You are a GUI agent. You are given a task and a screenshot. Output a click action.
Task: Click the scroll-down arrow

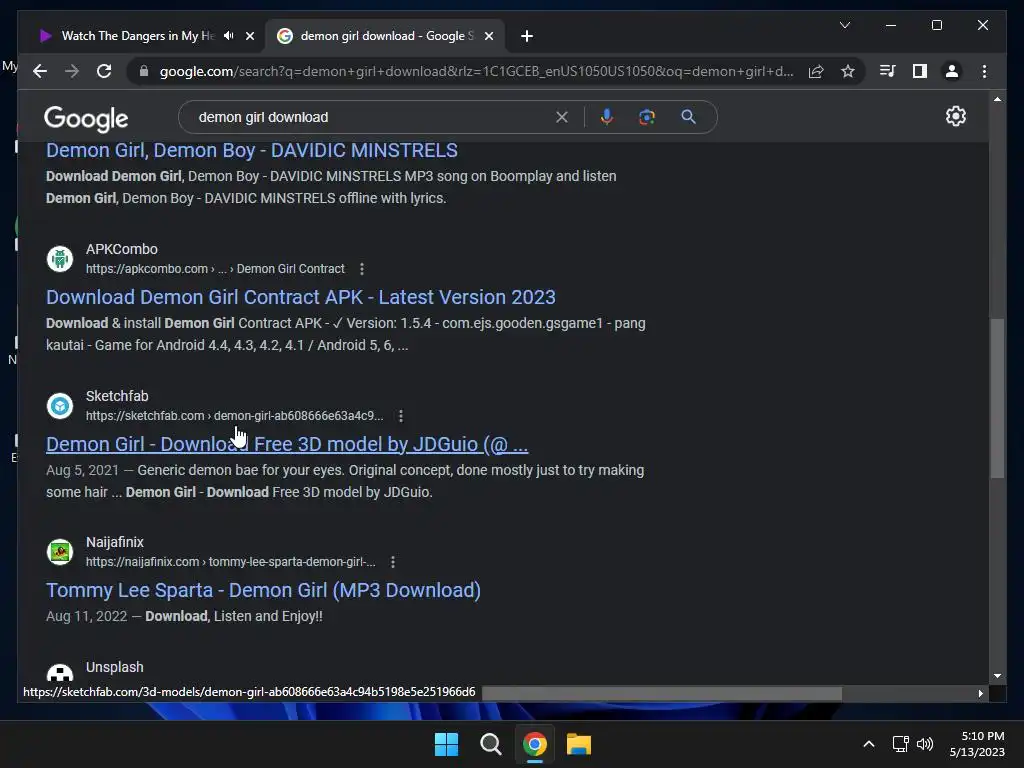point(997,676)
